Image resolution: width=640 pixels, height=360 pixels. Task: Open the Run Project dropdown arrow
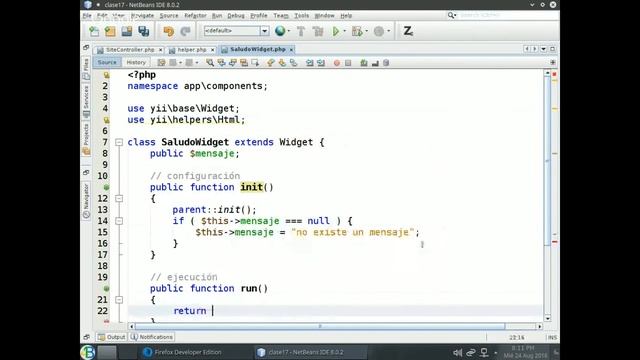pyautogui.click(x=344, y=31)
